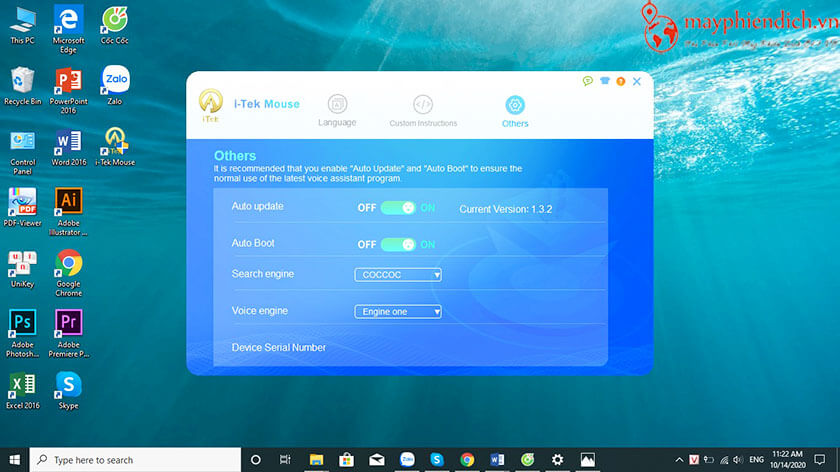Click the Windows Start button
Image resolution: width=840 pixels, height=472 pixels.
pyautogui.click(x=14, y=460)
